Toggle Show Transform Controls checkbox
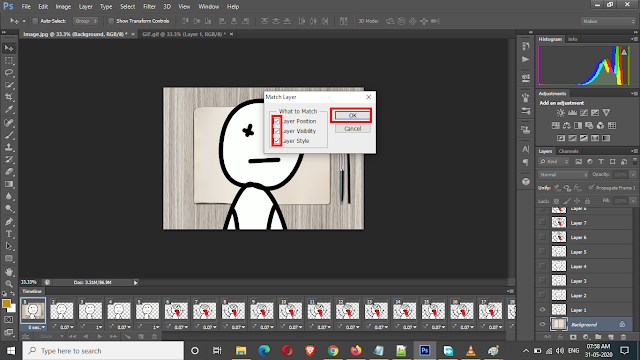This screenshot has height=360, width=640. click(x=111, y=21)
